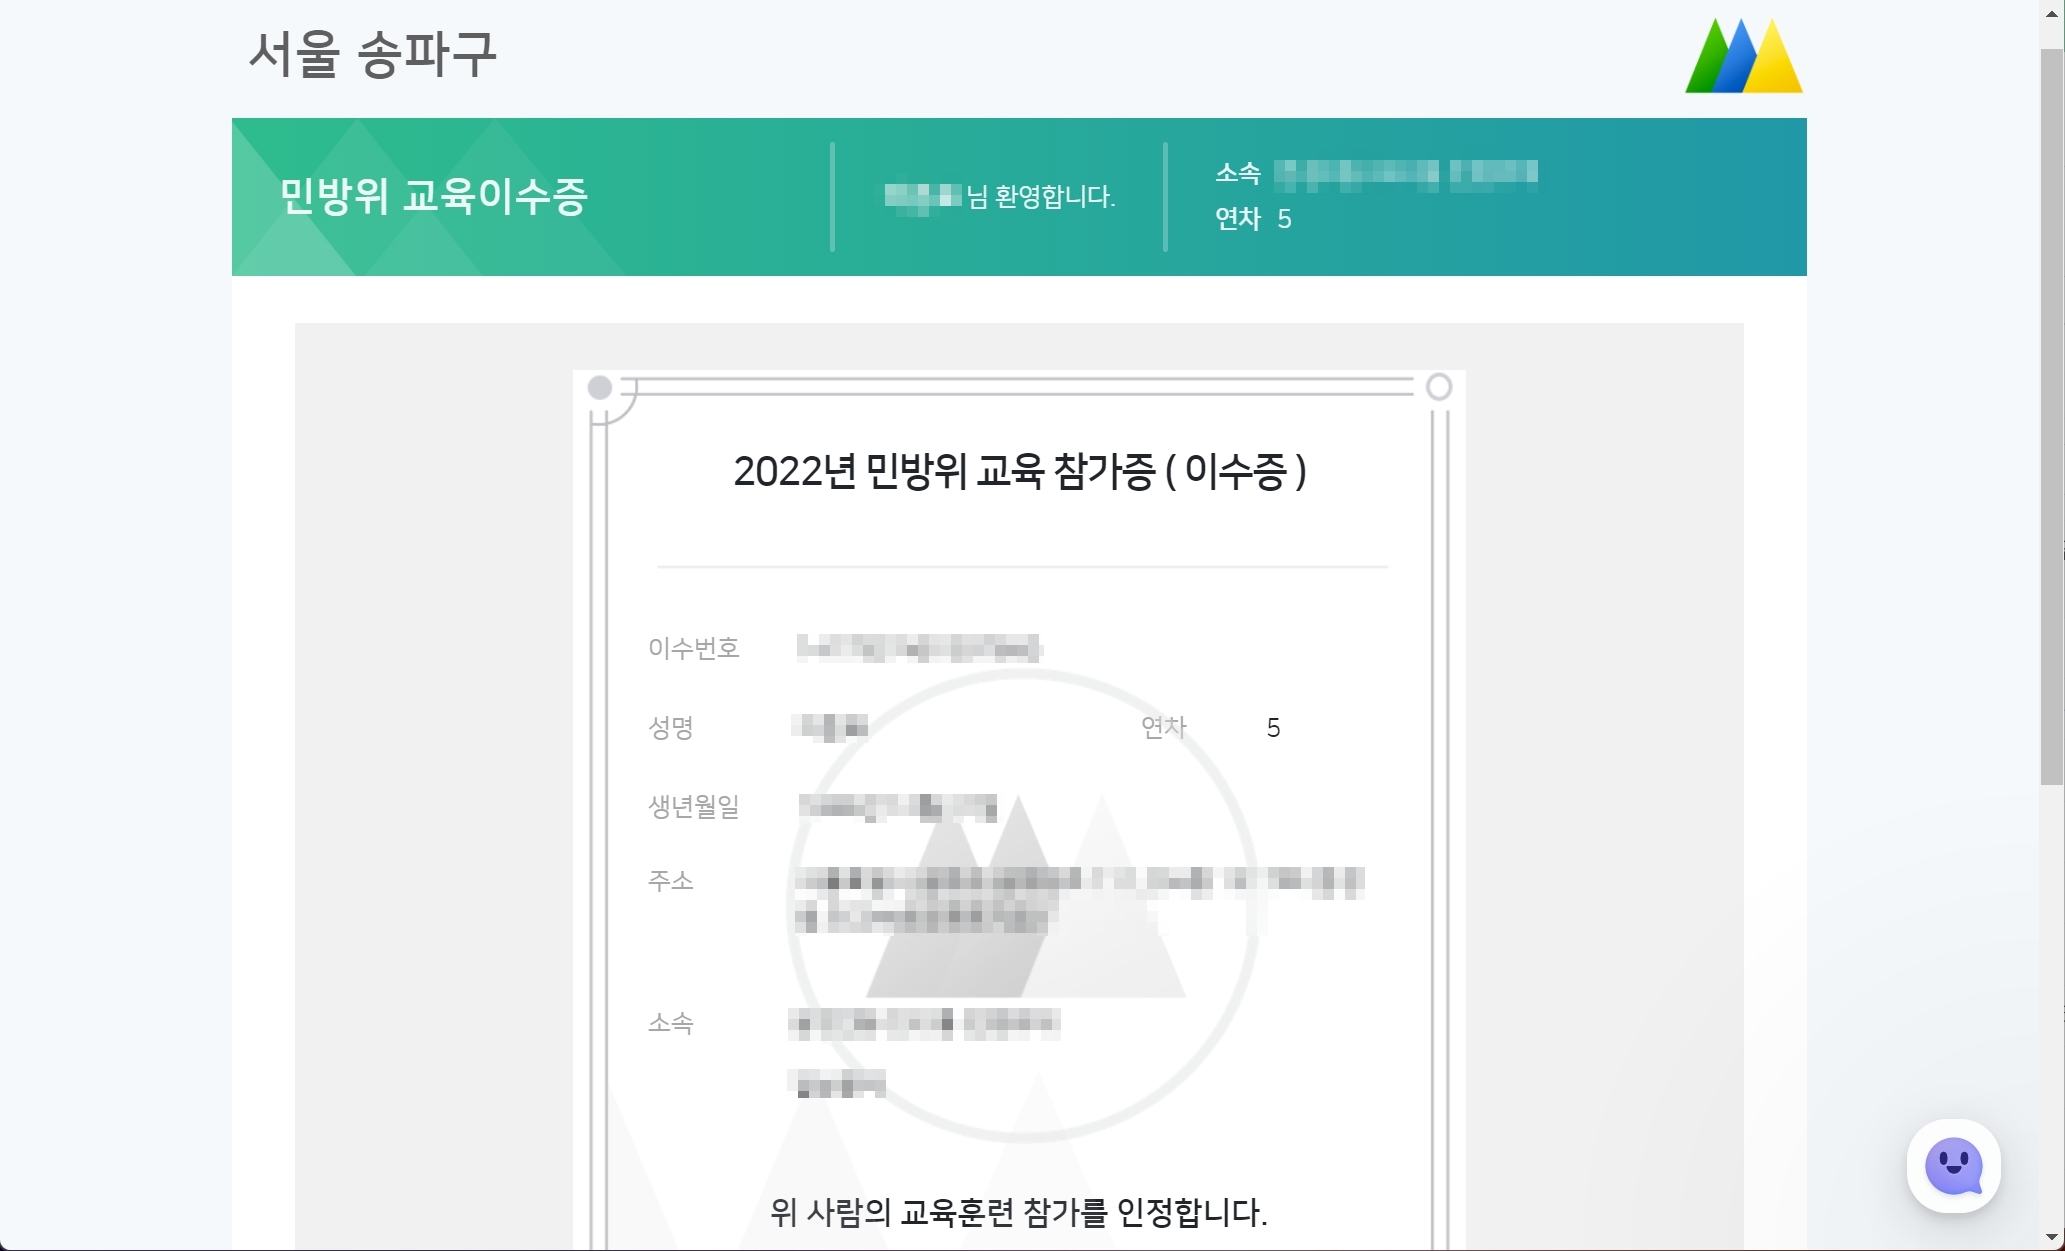This screenshot has height=1251, width=2065.
Task: Click the chatbot assistant icon
Action: coord(1953,1165)
